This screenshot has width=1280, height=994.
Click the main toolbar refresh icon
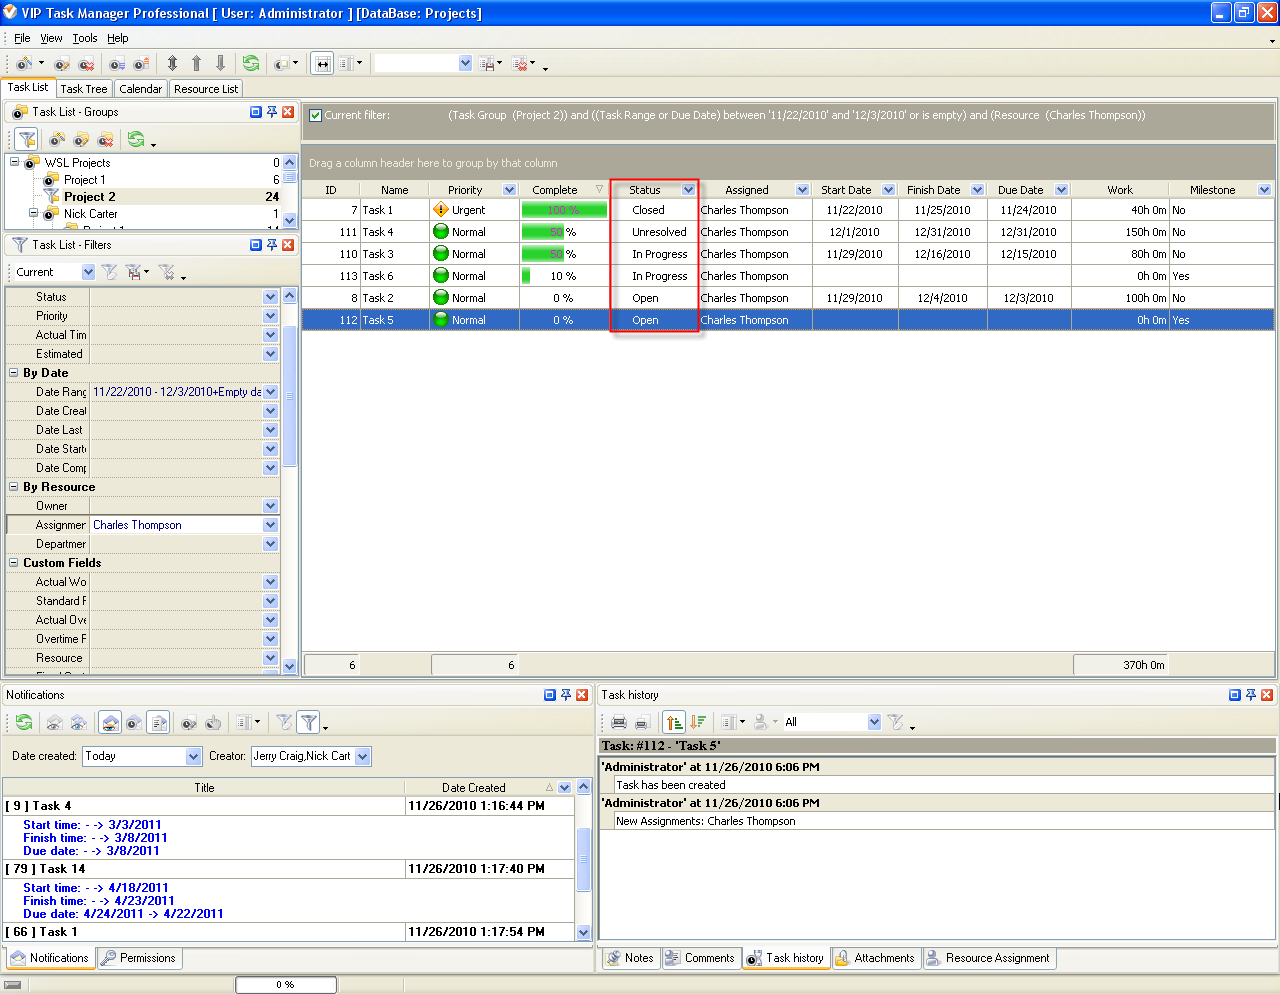tap(250, 63)
